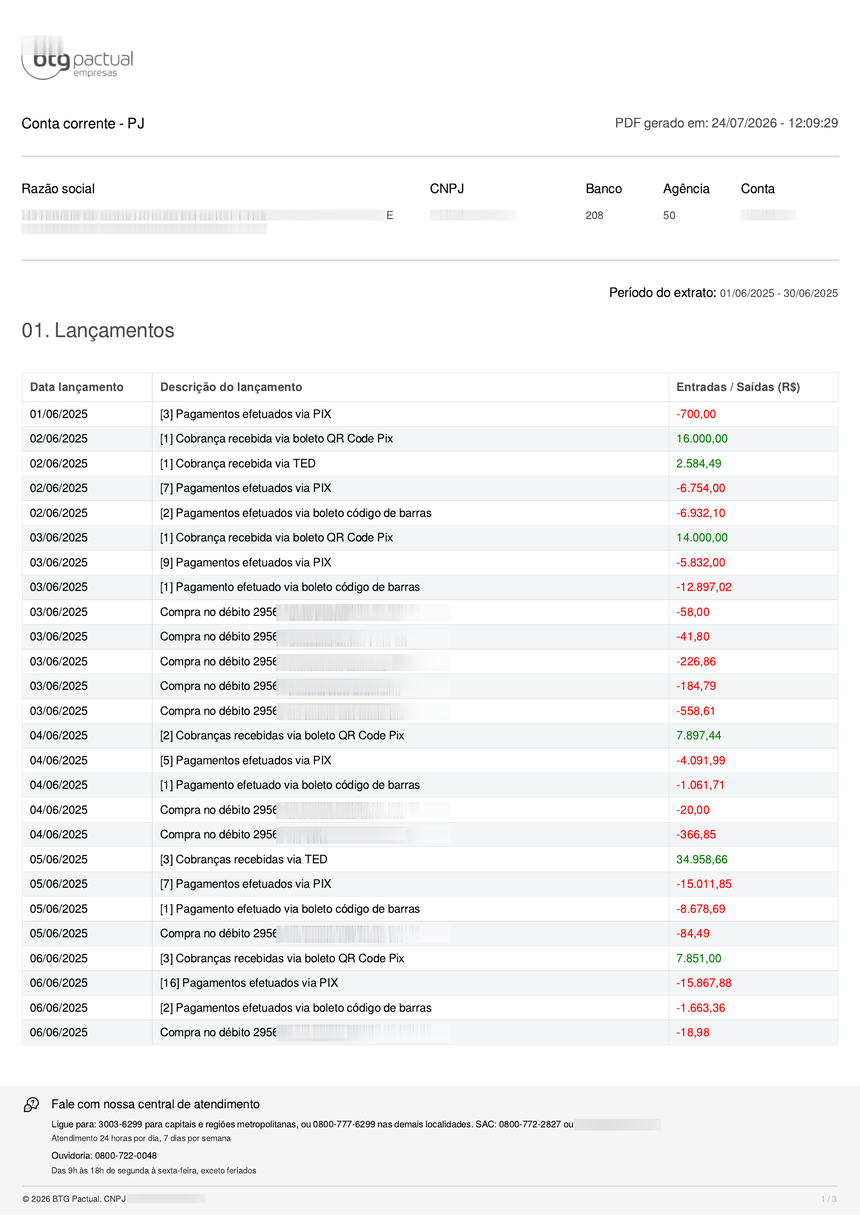Select the Agência value 50
The height and width of the screenshot is (1216, 860).
coord(669,215)
